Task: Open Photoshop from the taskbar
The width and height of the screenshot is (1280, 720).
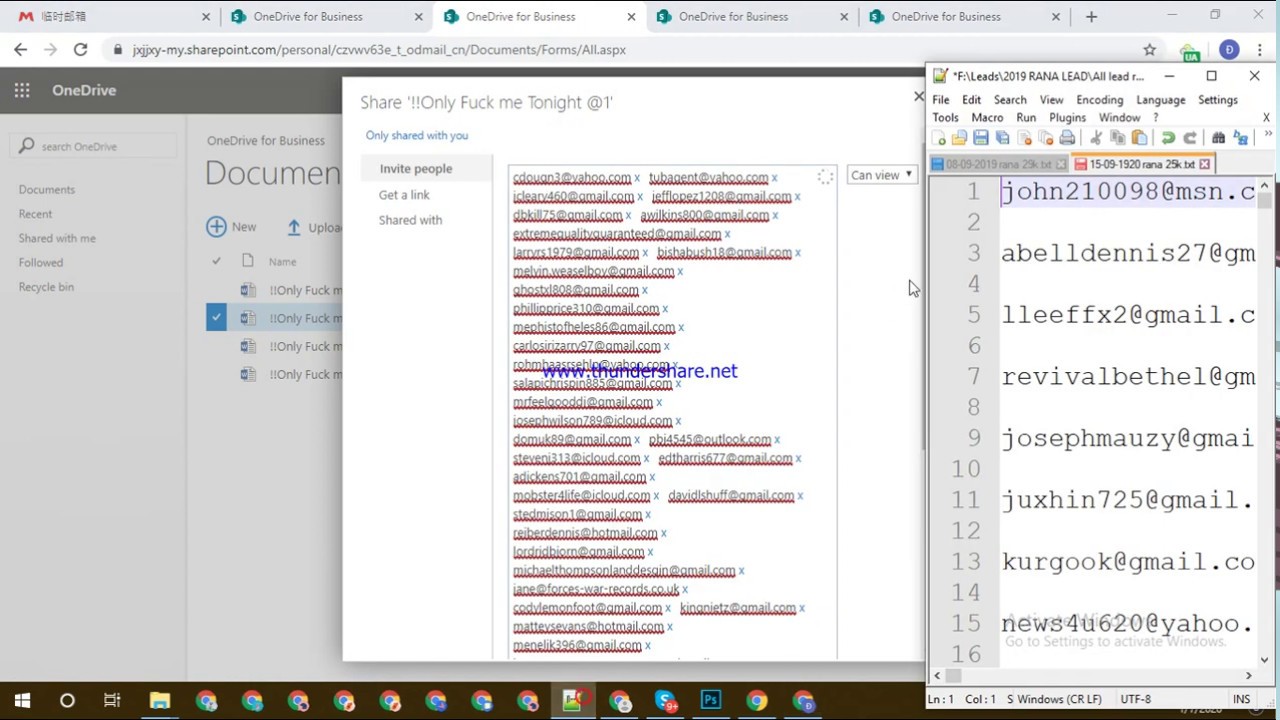Action: coord(711,700)
